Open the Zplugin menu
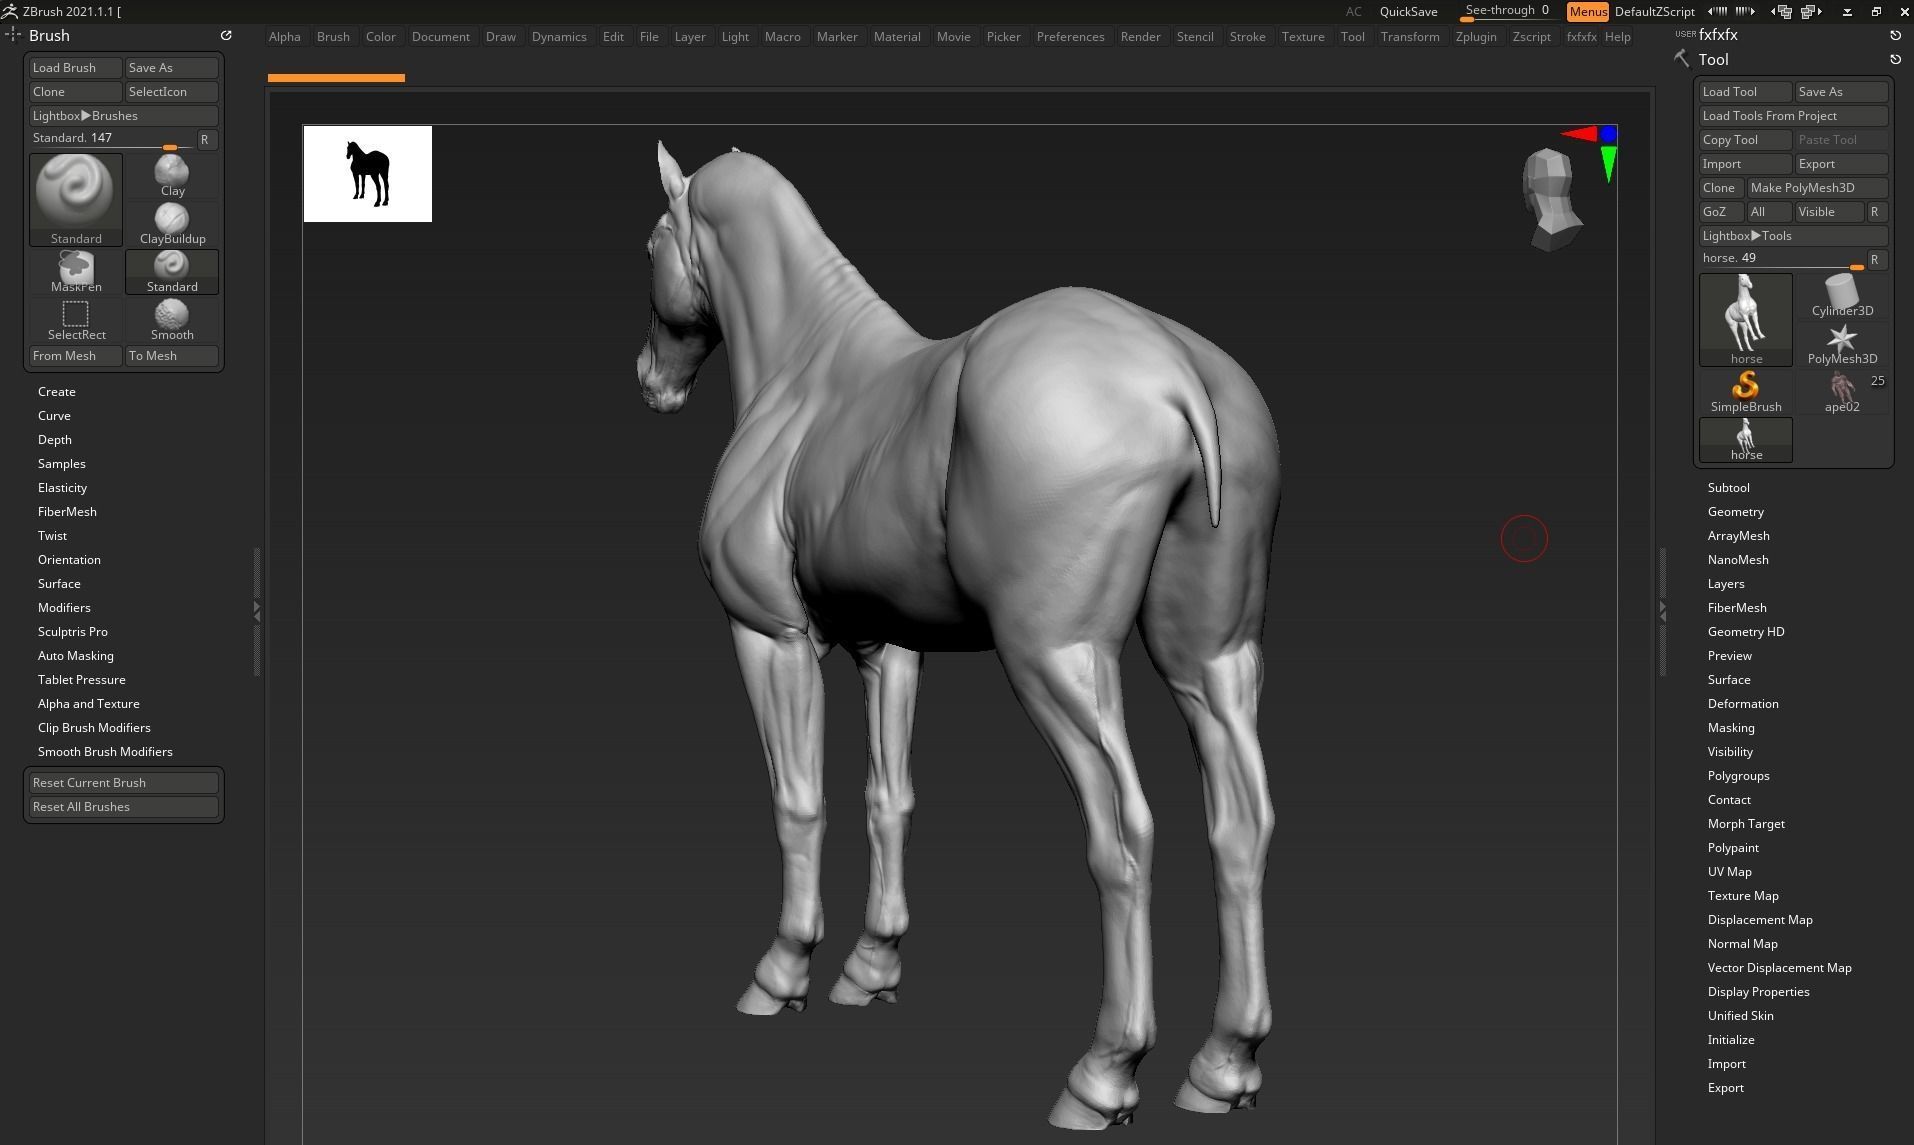This screenshot has width=1914, height=1145. [x=1476, y=36]
